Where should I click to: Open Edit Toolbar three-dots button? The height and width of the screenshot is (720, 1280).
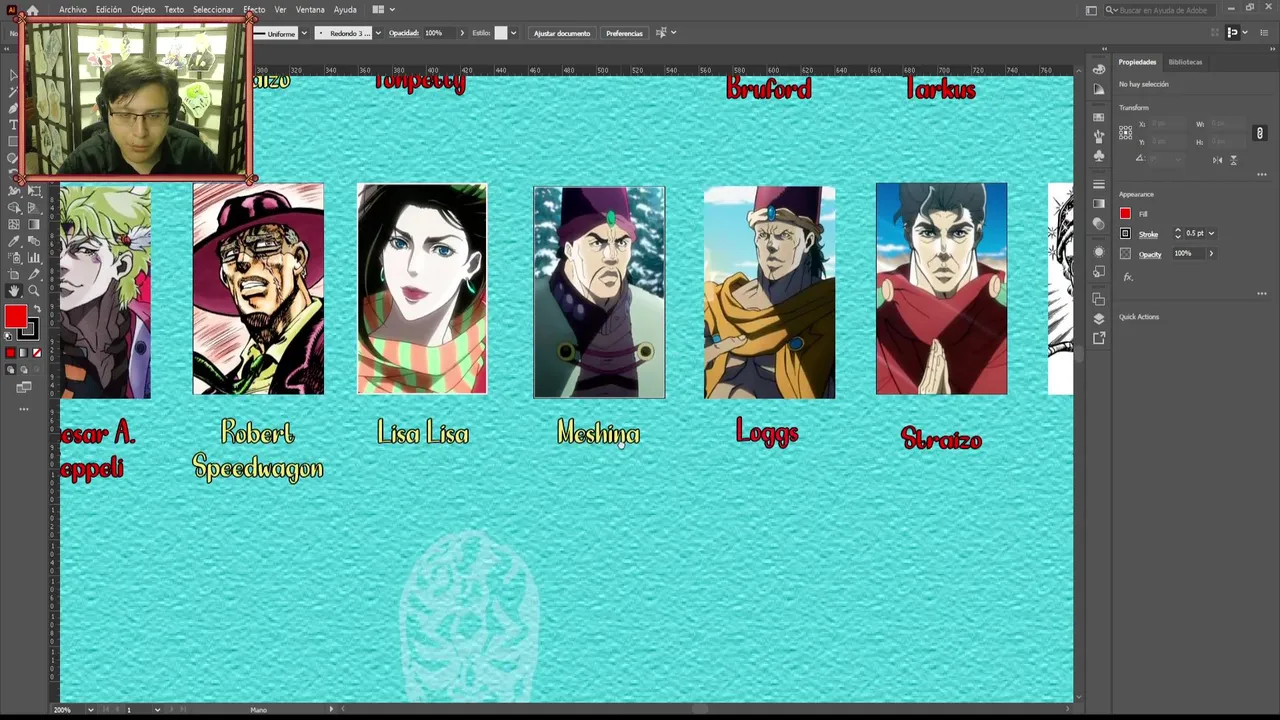pos(24,409)
